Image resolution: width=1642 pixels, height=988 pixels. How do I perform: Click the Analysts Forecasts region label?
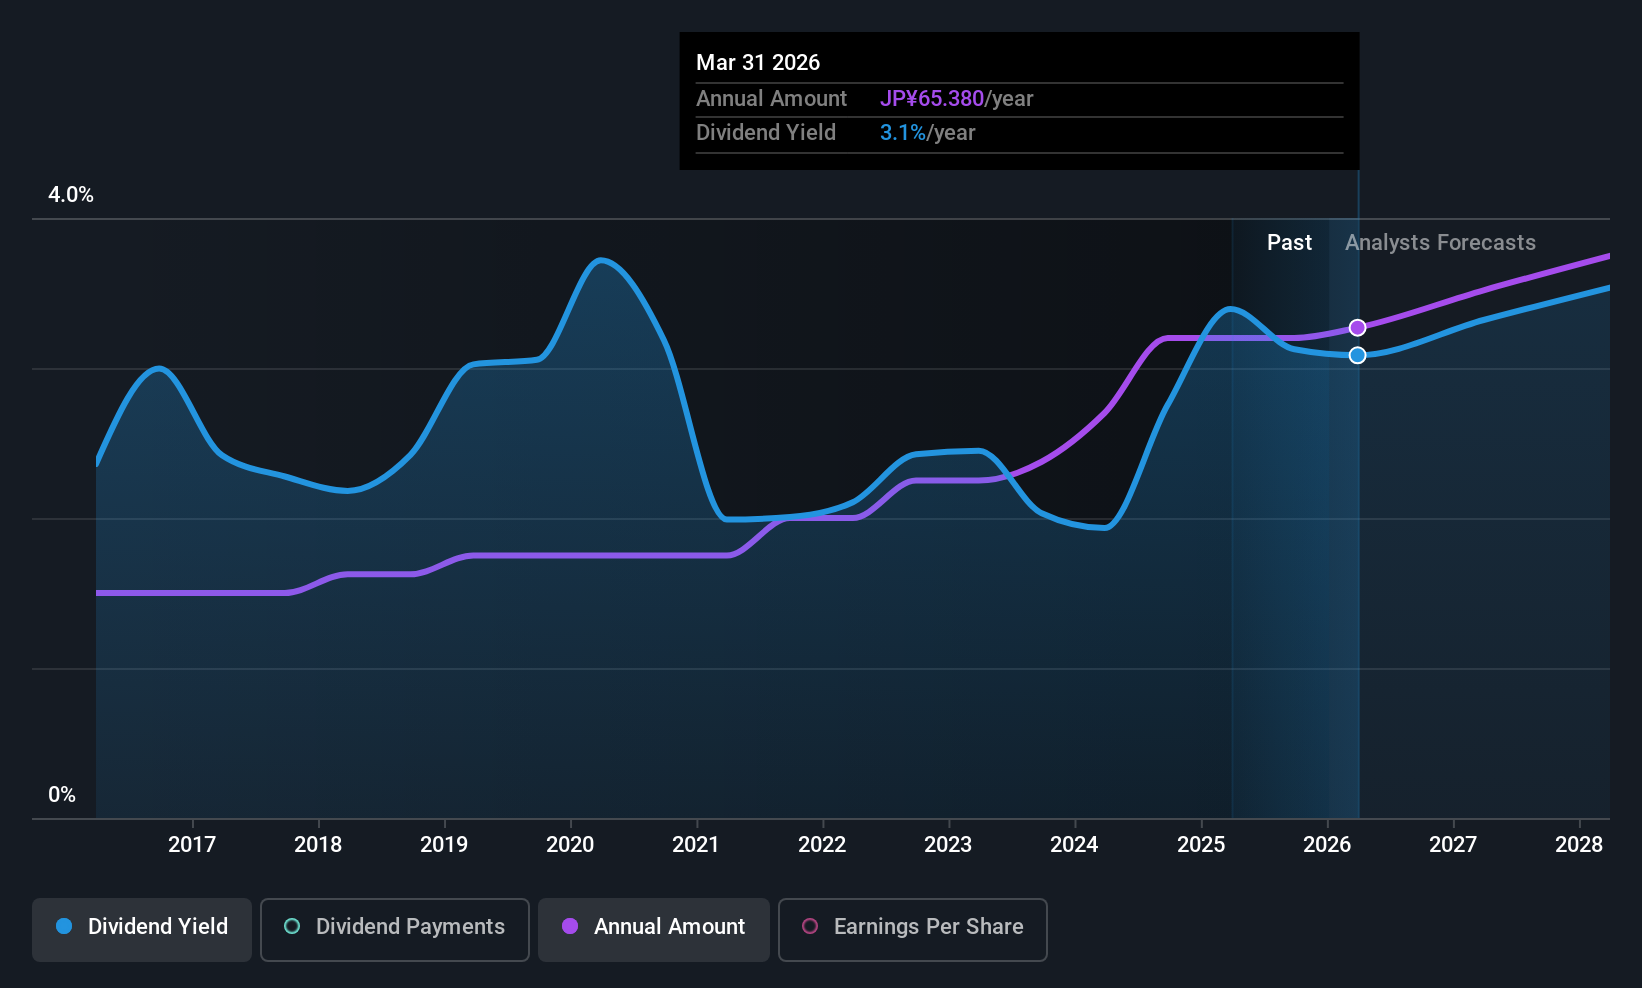[1440, 242]
